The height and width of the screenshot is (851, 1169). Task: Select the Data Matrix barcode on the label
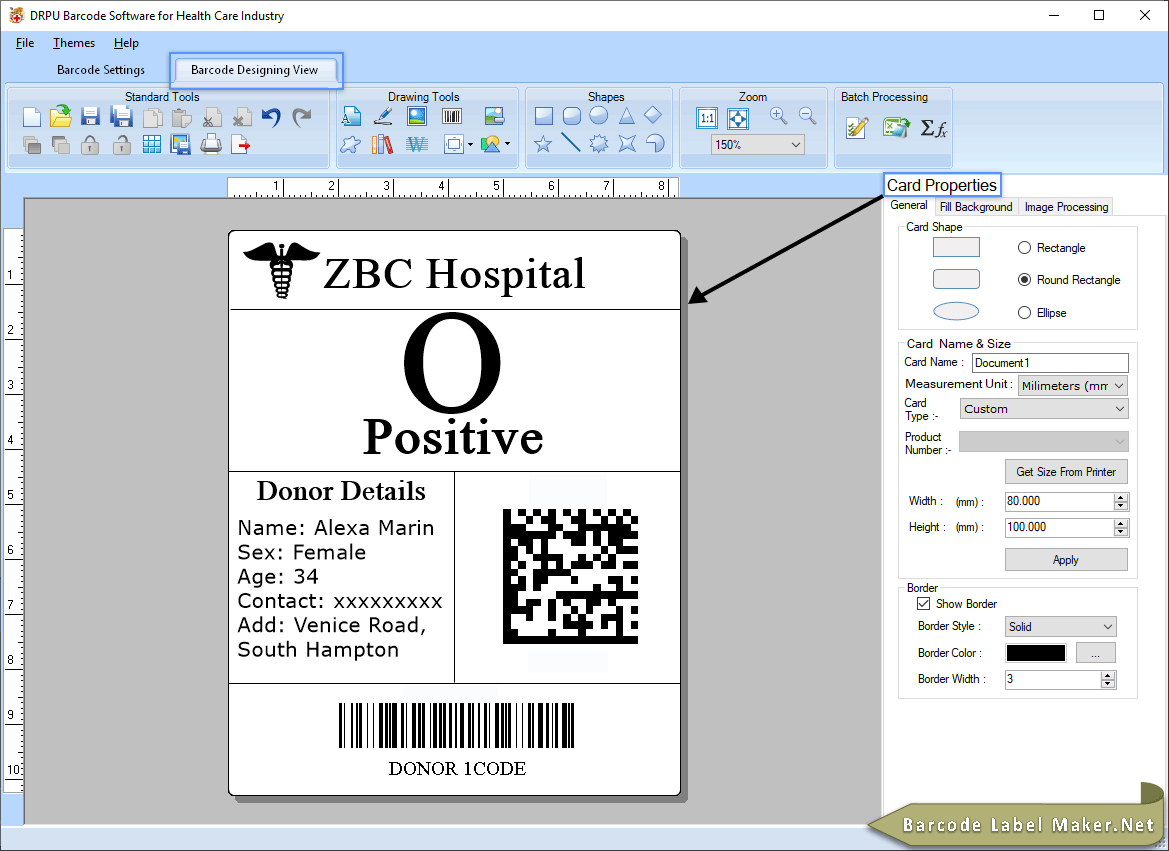tap(570, 576)
